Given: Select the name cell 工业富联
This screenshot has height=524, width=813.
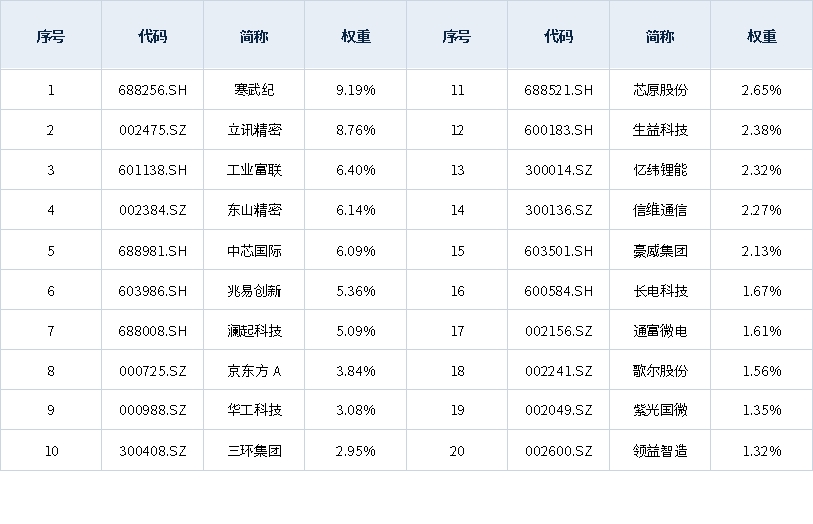Looking at the screenshot, I should (254, 170).
